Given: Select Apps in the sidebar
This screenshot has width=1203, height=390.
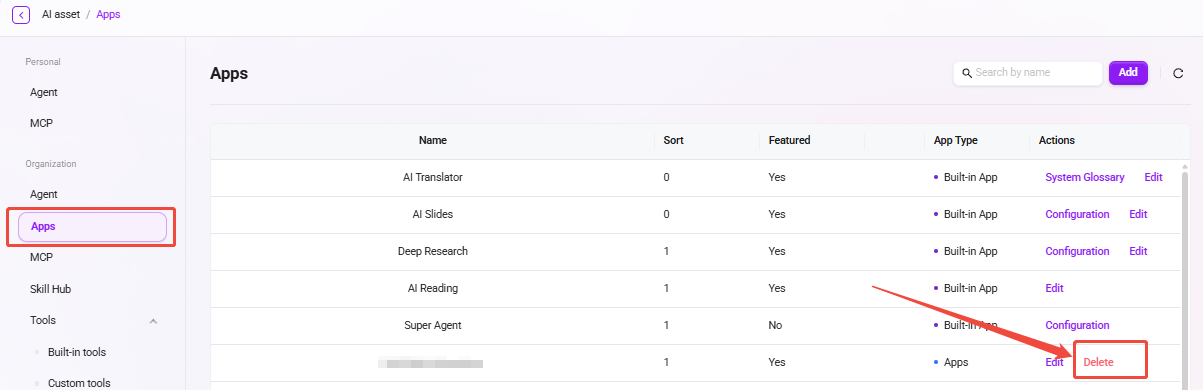Looking at the screenshot, I should click(x=92, y=227).
